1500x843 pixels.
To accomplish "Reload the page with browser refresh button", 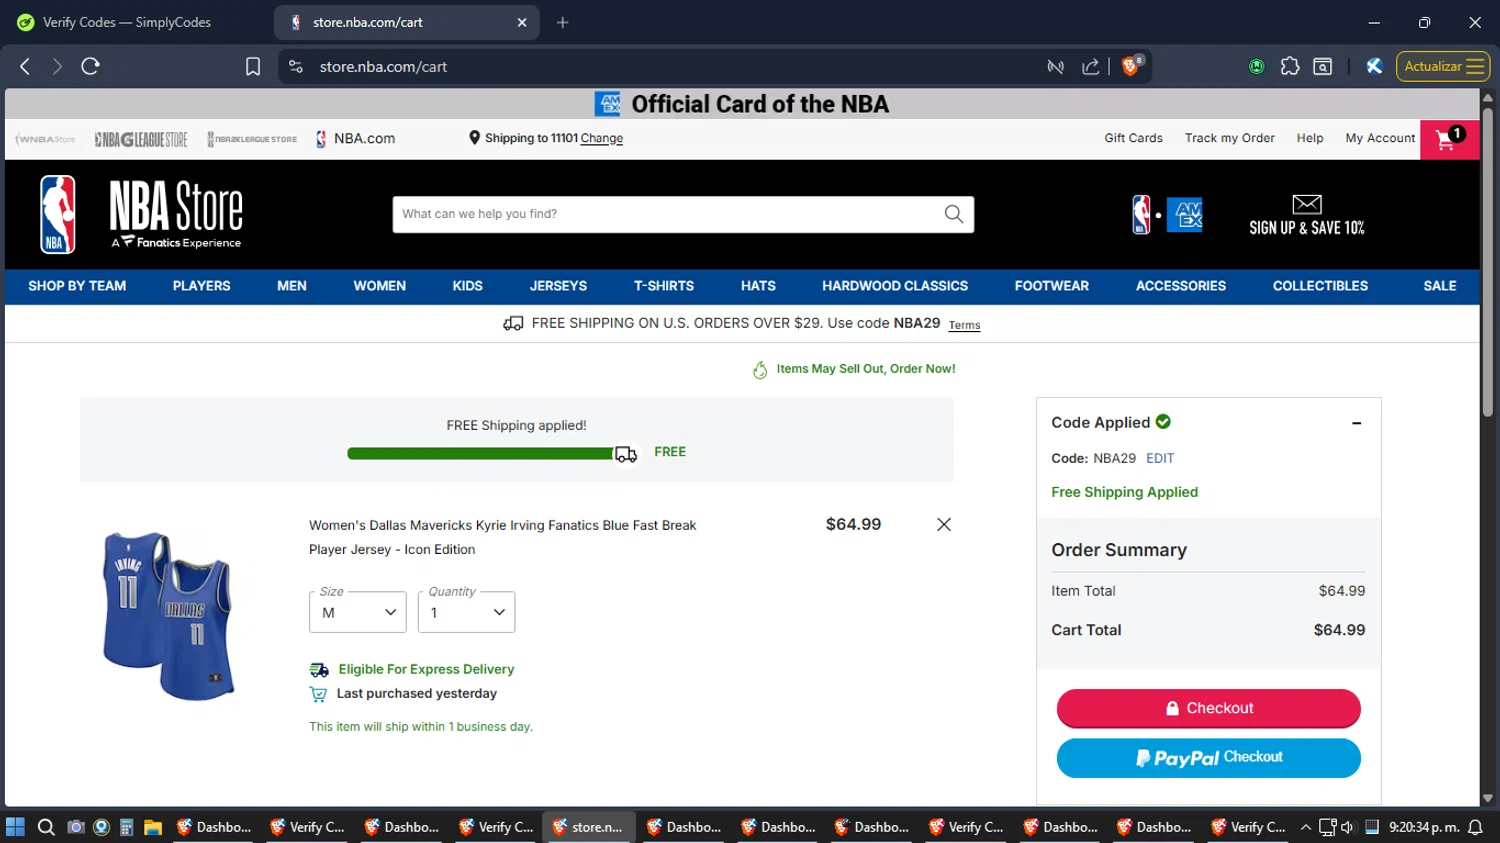I will [90, 66].
